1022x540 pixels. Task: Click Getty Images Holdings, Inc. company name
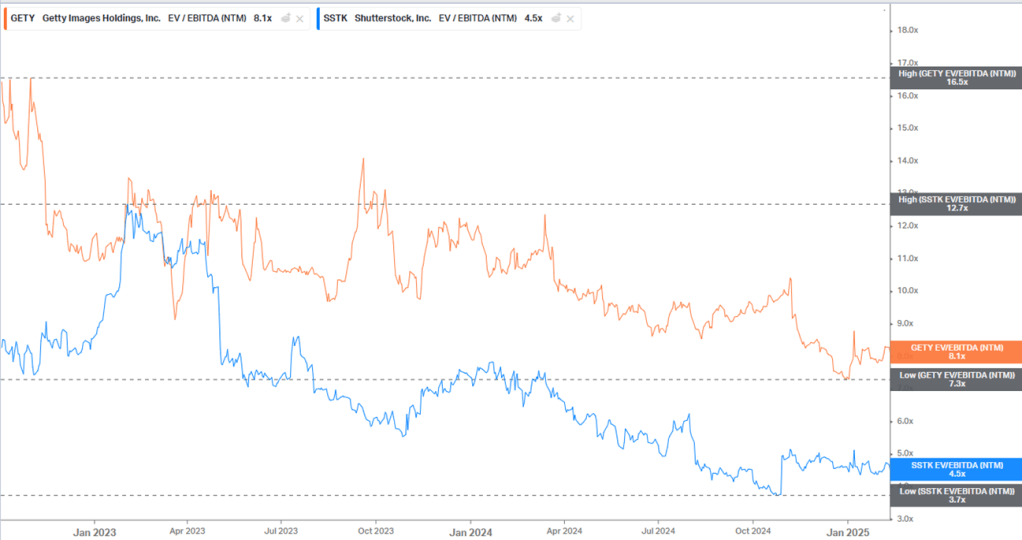(x=101, y=18)
